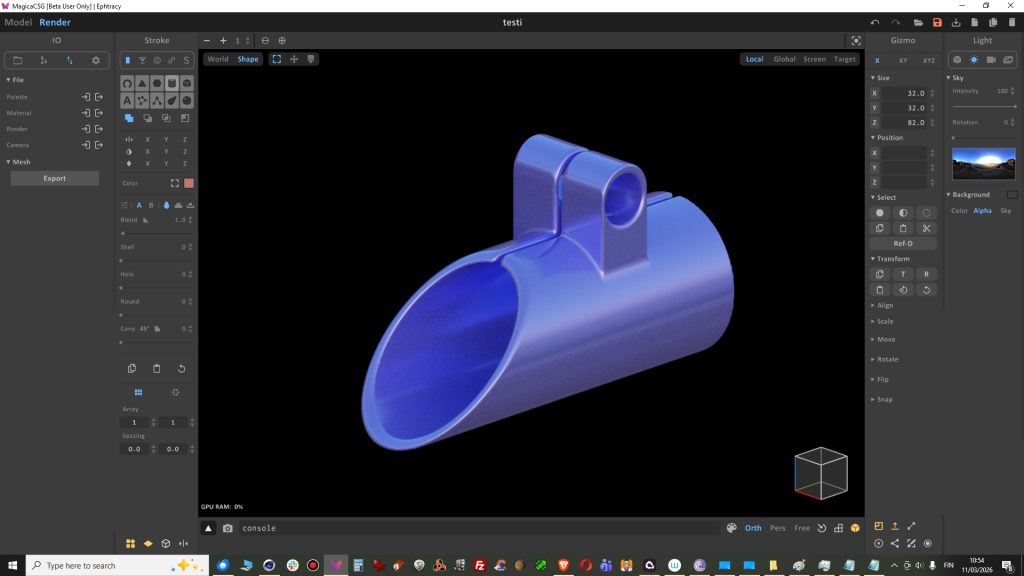Click the camera screenshot icon beside console
The height and width of the screenshot is (576, 1024).
[227, 528]
